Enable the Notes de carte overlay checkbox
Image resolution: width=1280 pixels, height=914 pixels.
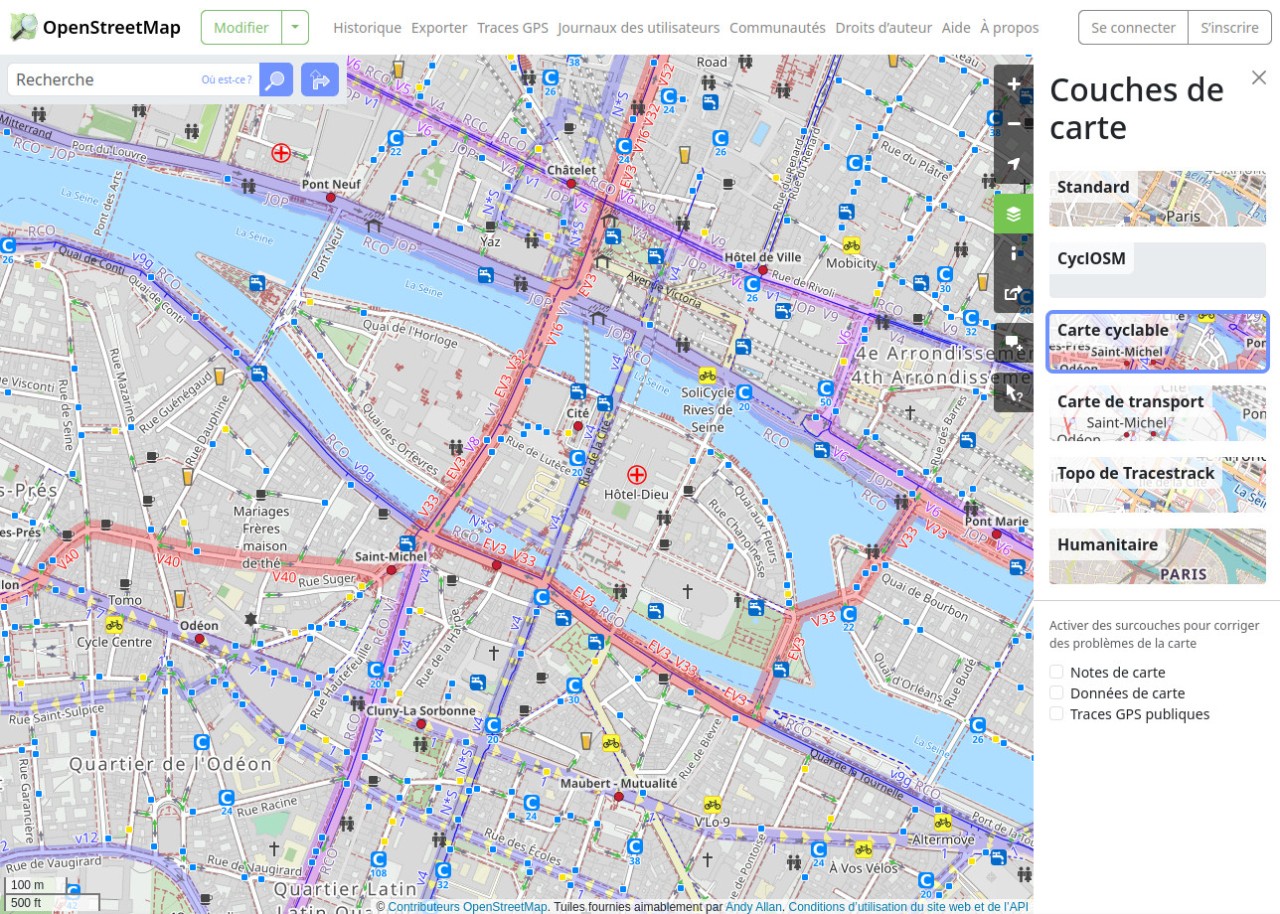[1056, 672]
